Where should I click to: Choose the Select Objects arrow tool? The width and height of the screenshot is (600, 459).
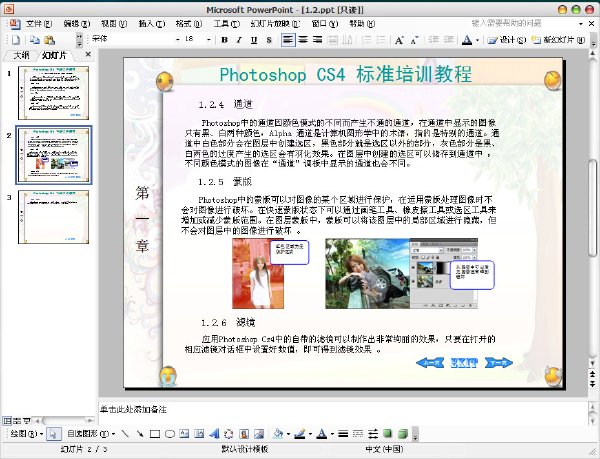tap(54, 434)
